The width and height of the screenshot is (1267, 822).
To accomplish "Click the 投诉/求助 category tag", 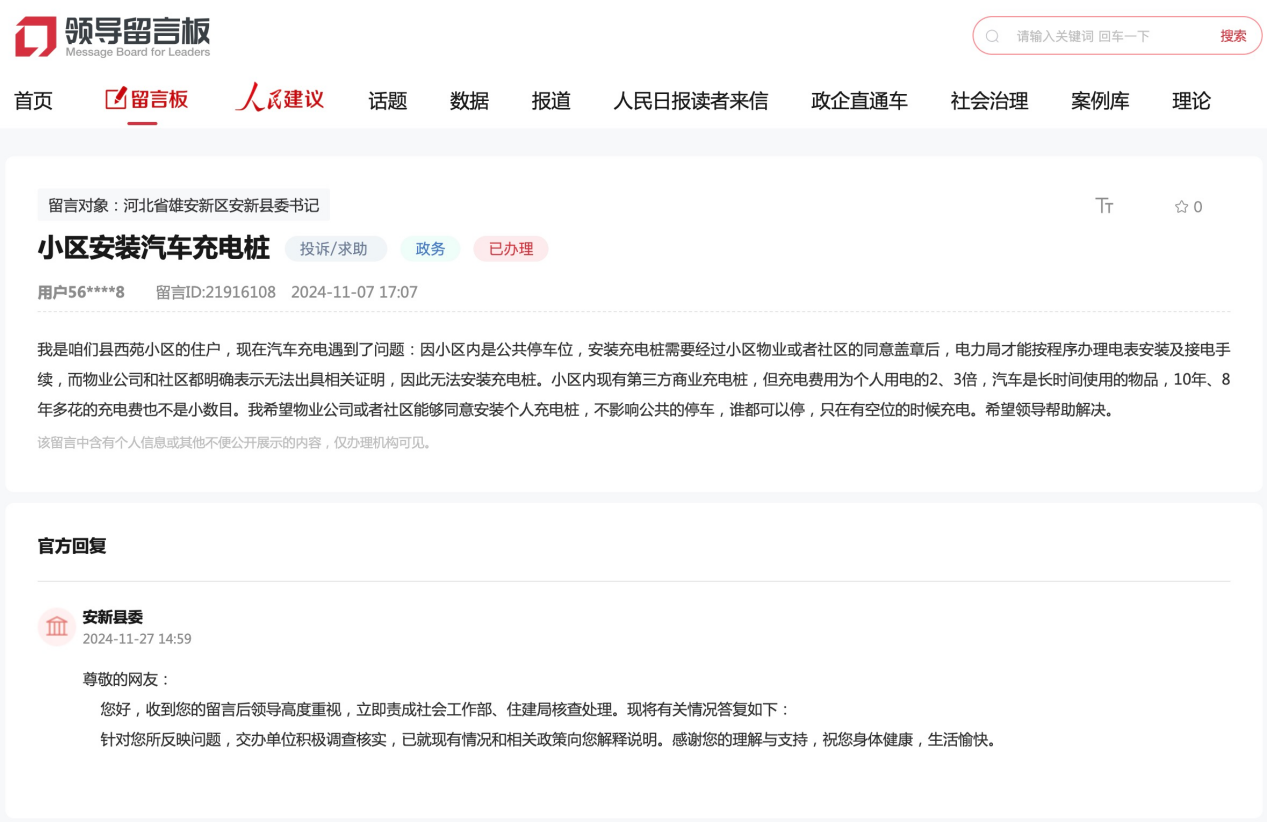I will tap(334, 249).
